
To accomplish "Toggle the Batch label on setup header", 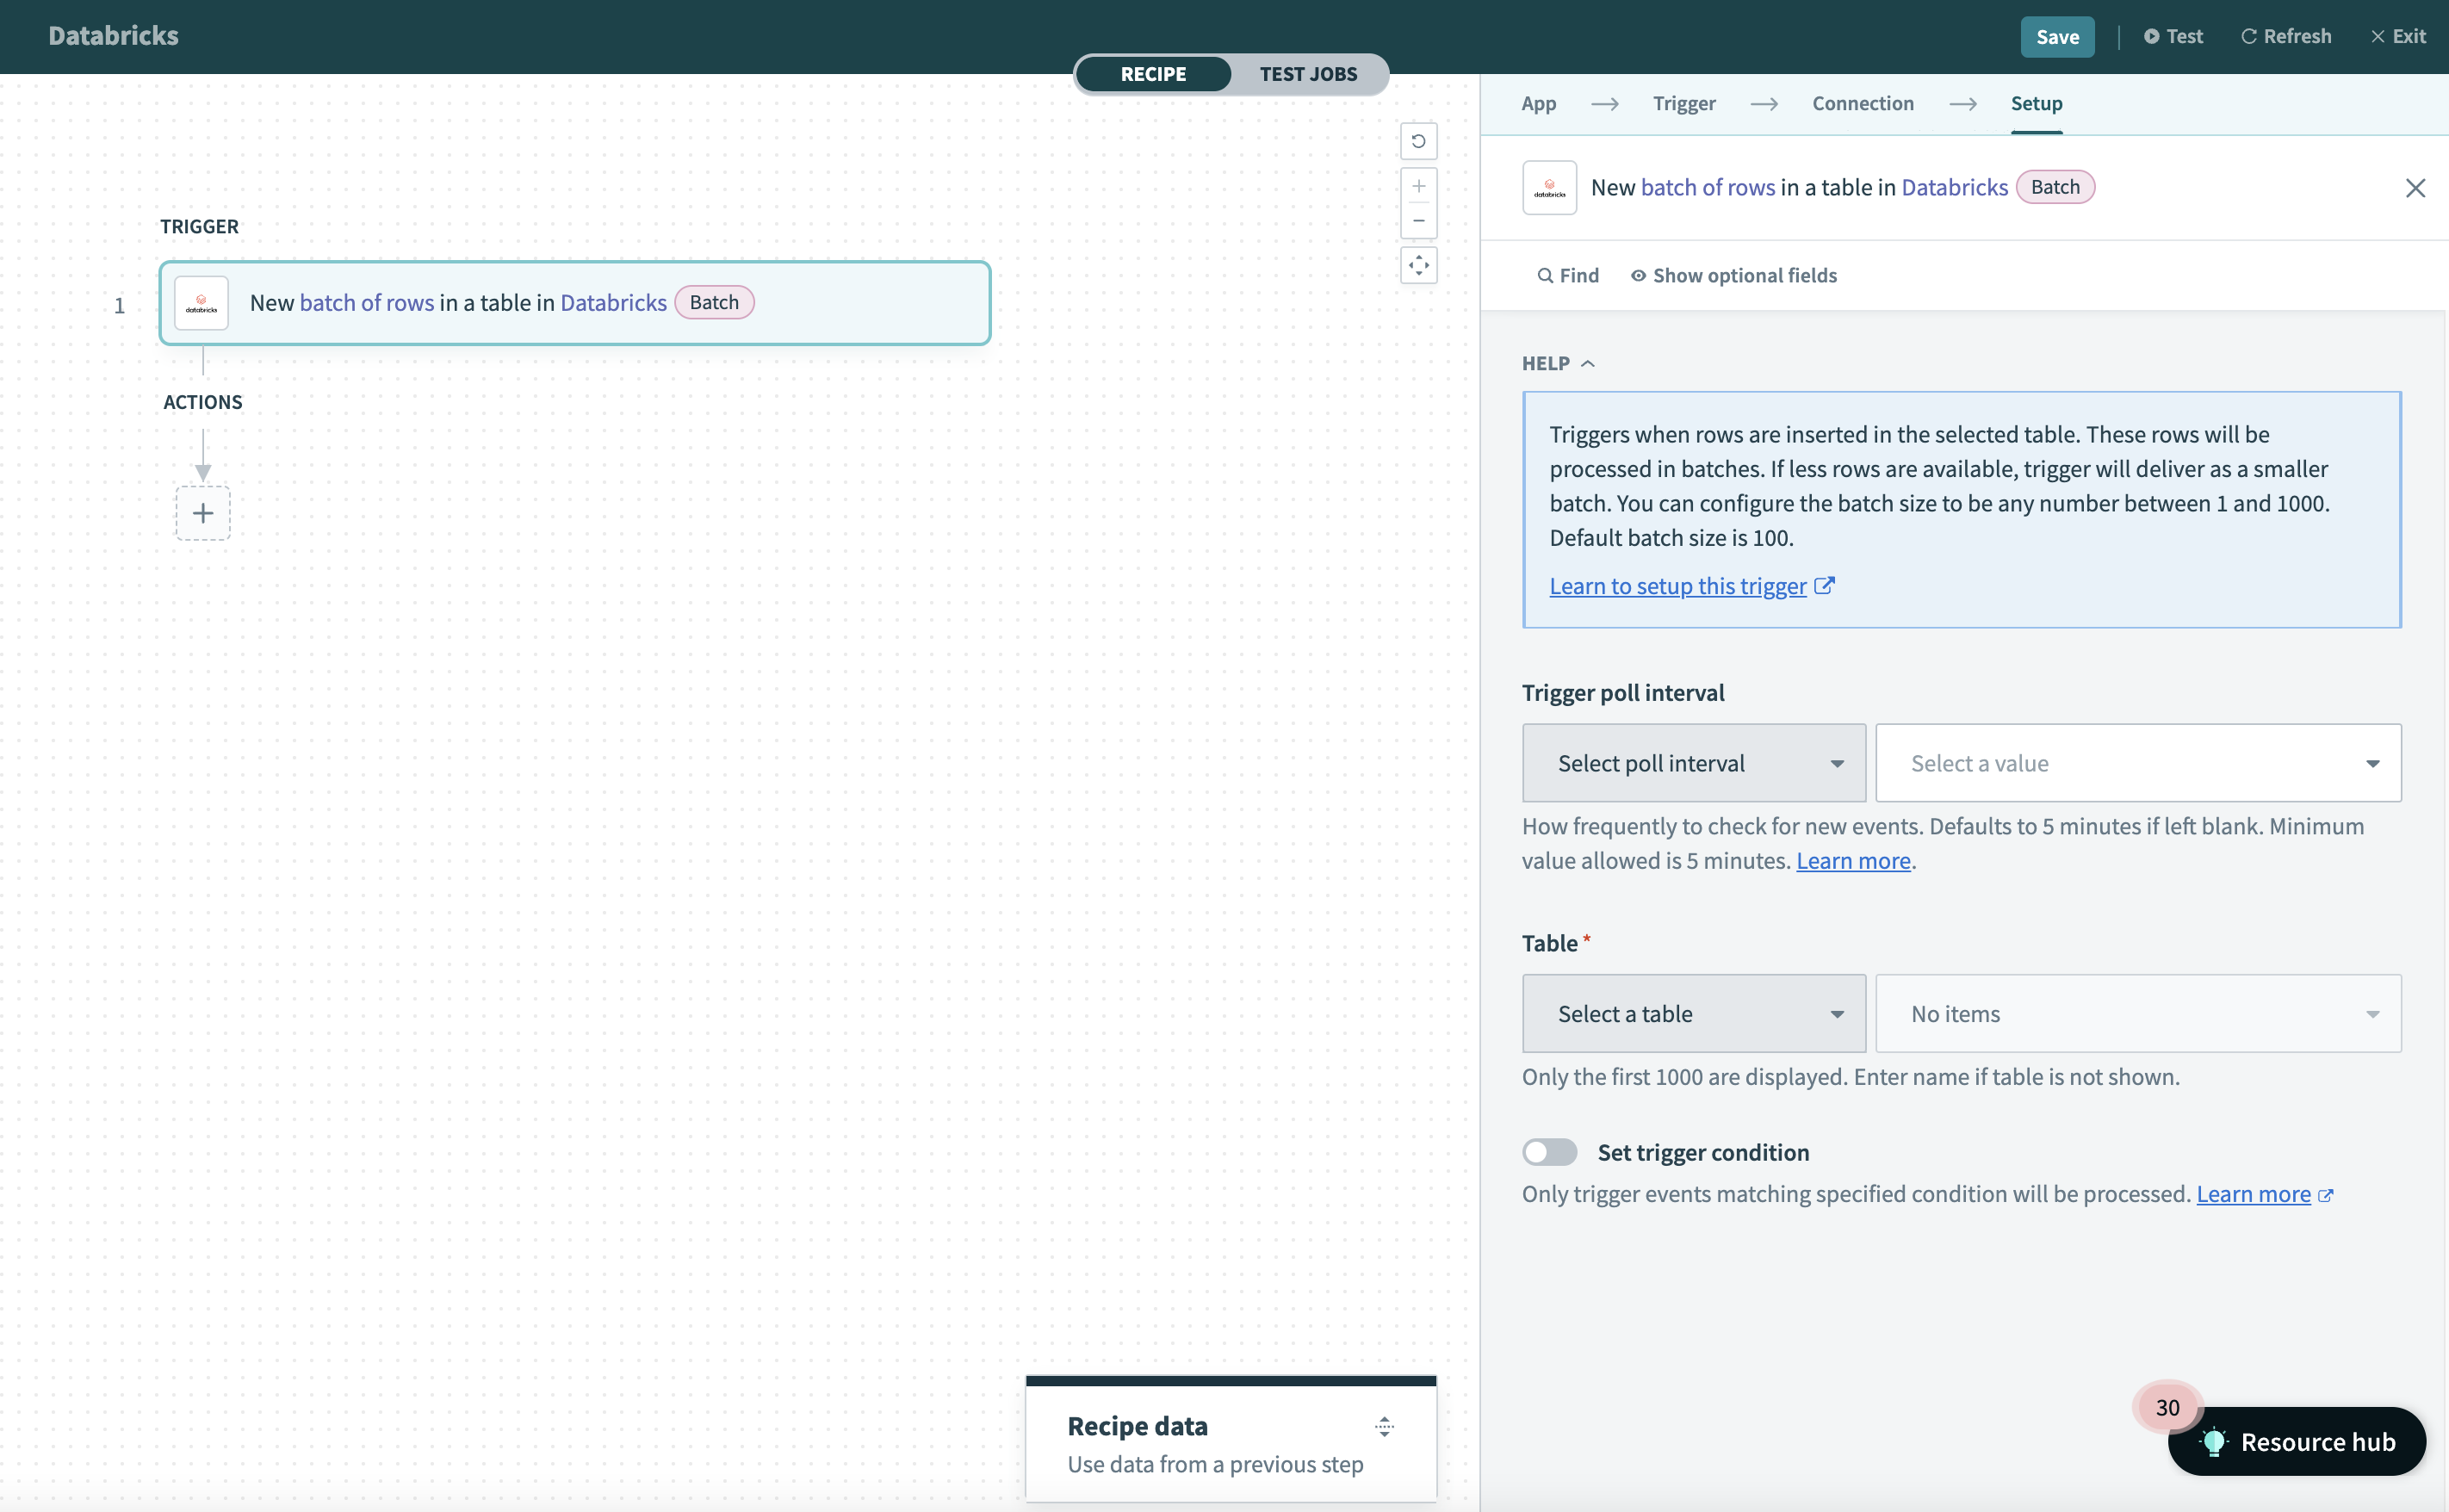I will pyautogui.click(x=2055, y=185).
